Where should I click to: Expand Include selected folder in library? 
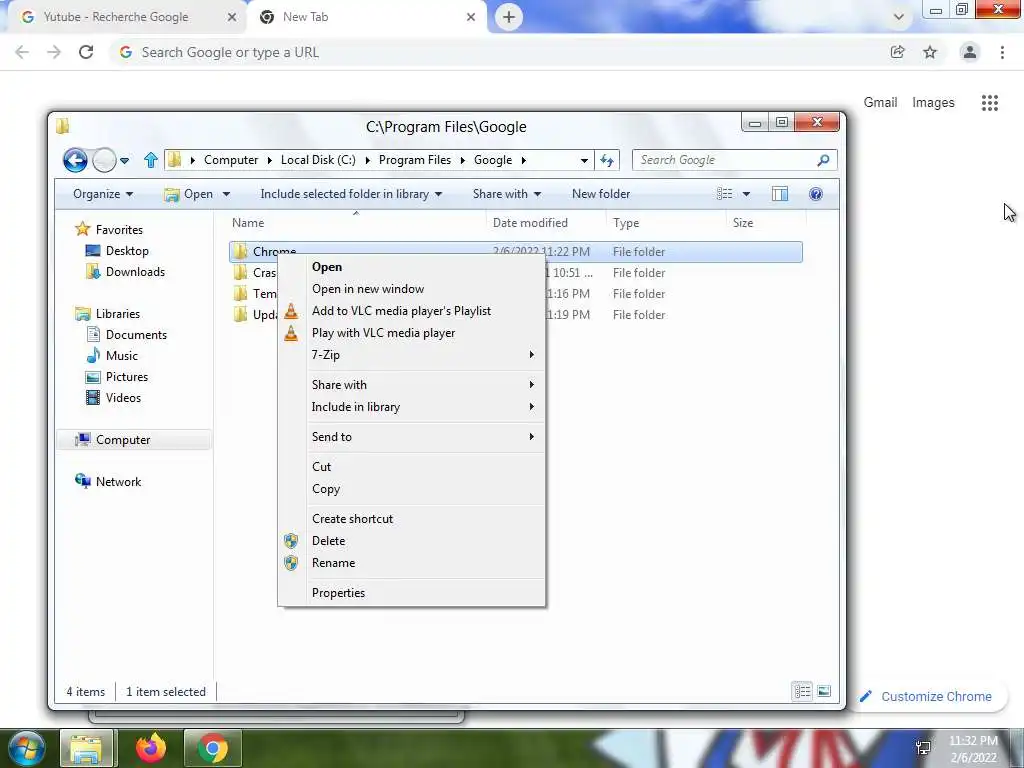click(x=351, y=194)
